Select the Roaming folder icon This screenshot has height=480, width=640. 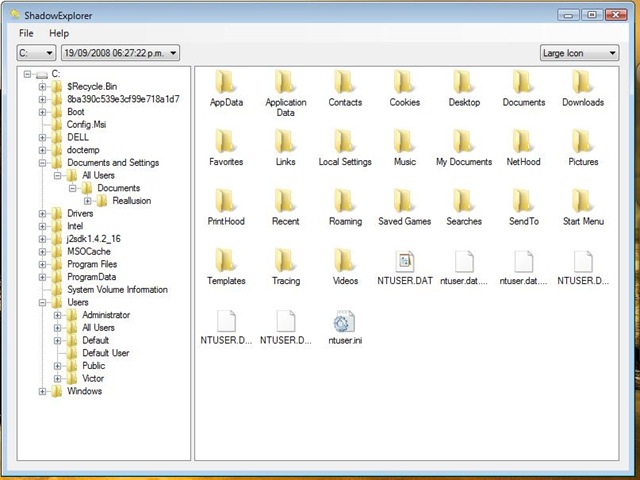(x=345, y=201)
